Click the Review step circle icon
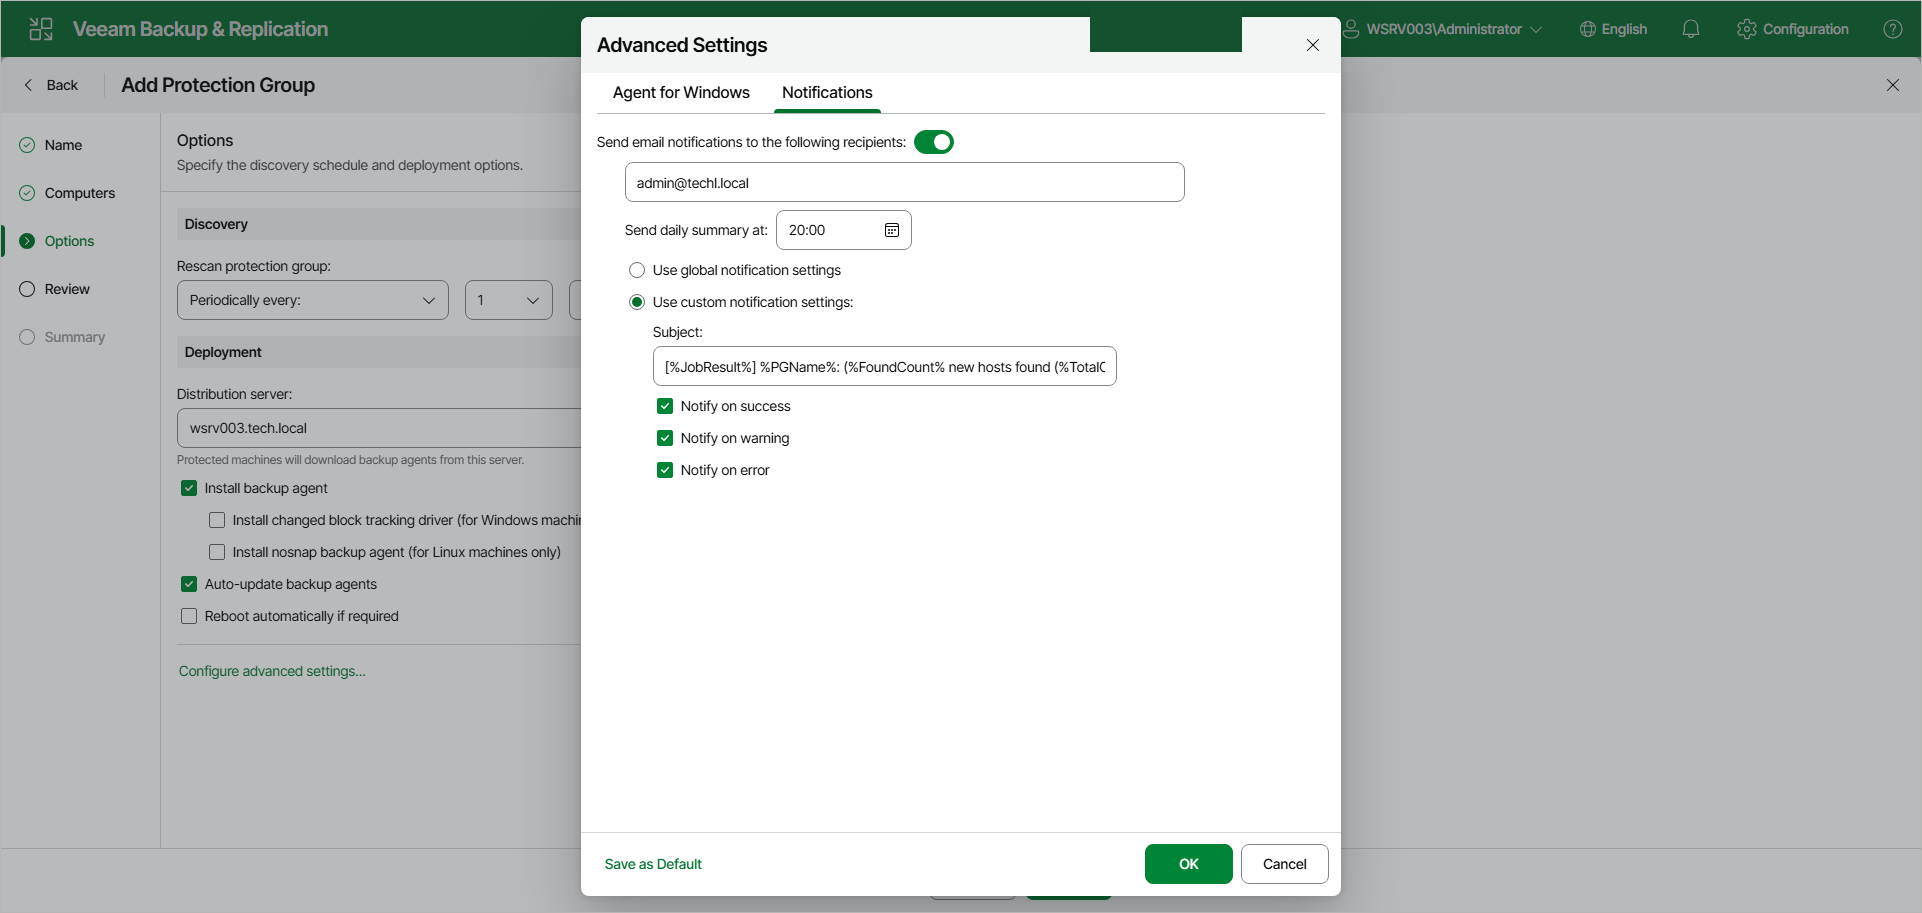This screenshot has height=913, width=1922. coord(27,289)
